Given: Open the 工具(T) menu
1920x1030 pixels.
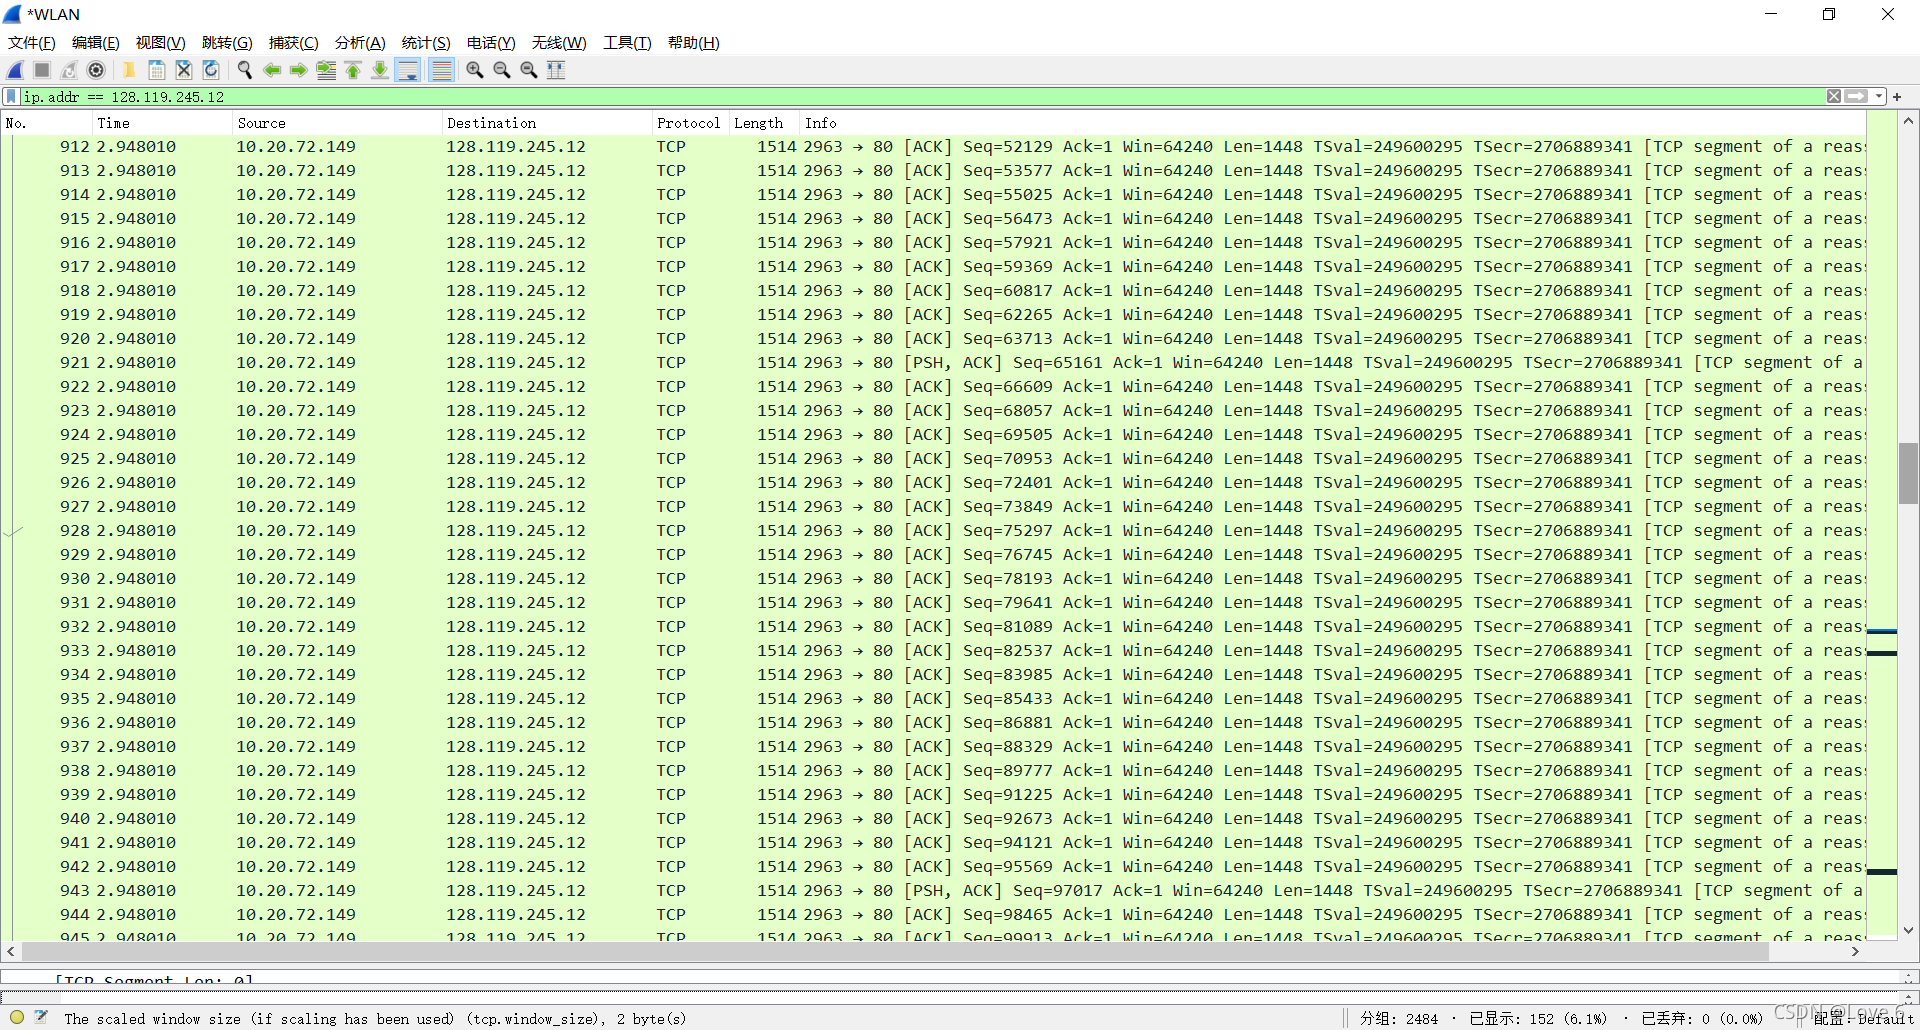Looking at the screenshot, I should (627, 43).
